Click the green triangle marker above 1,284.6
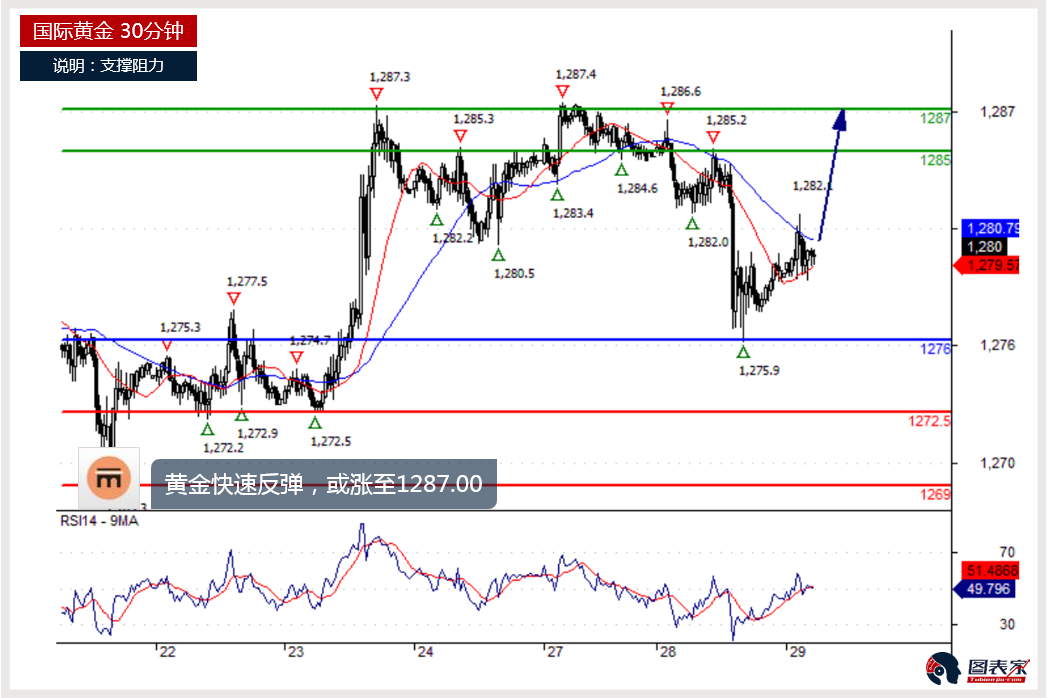1047x698 pixels. click(x=622, y=170)
